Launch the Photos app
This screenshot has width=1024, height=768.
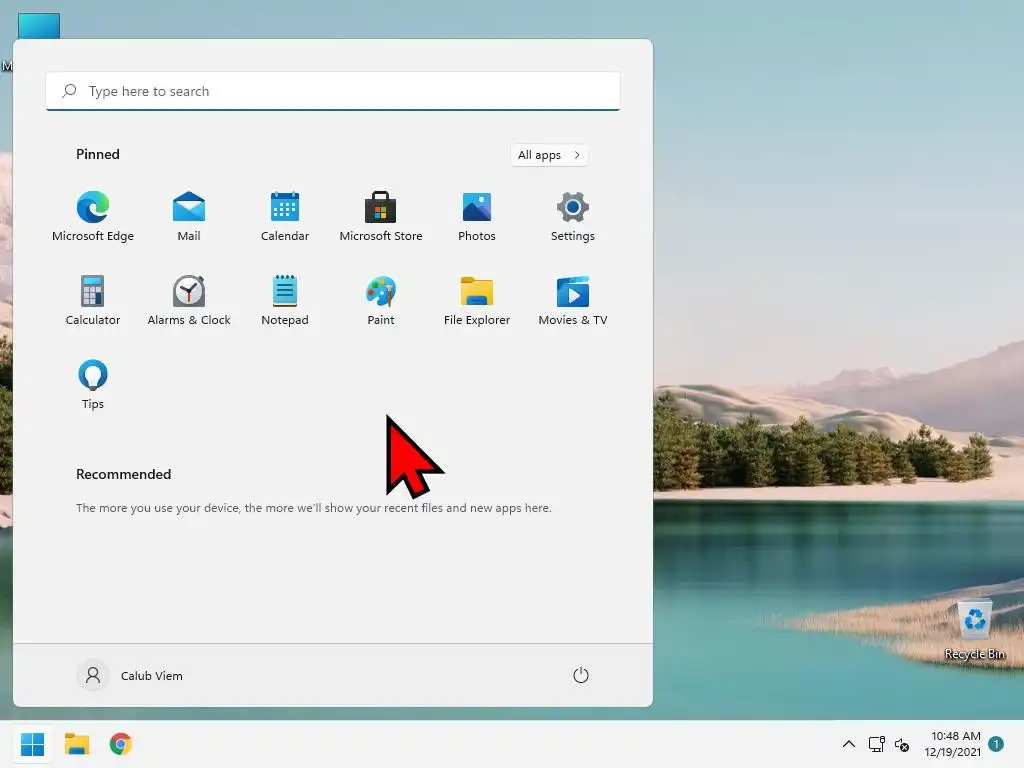[477, 217]
